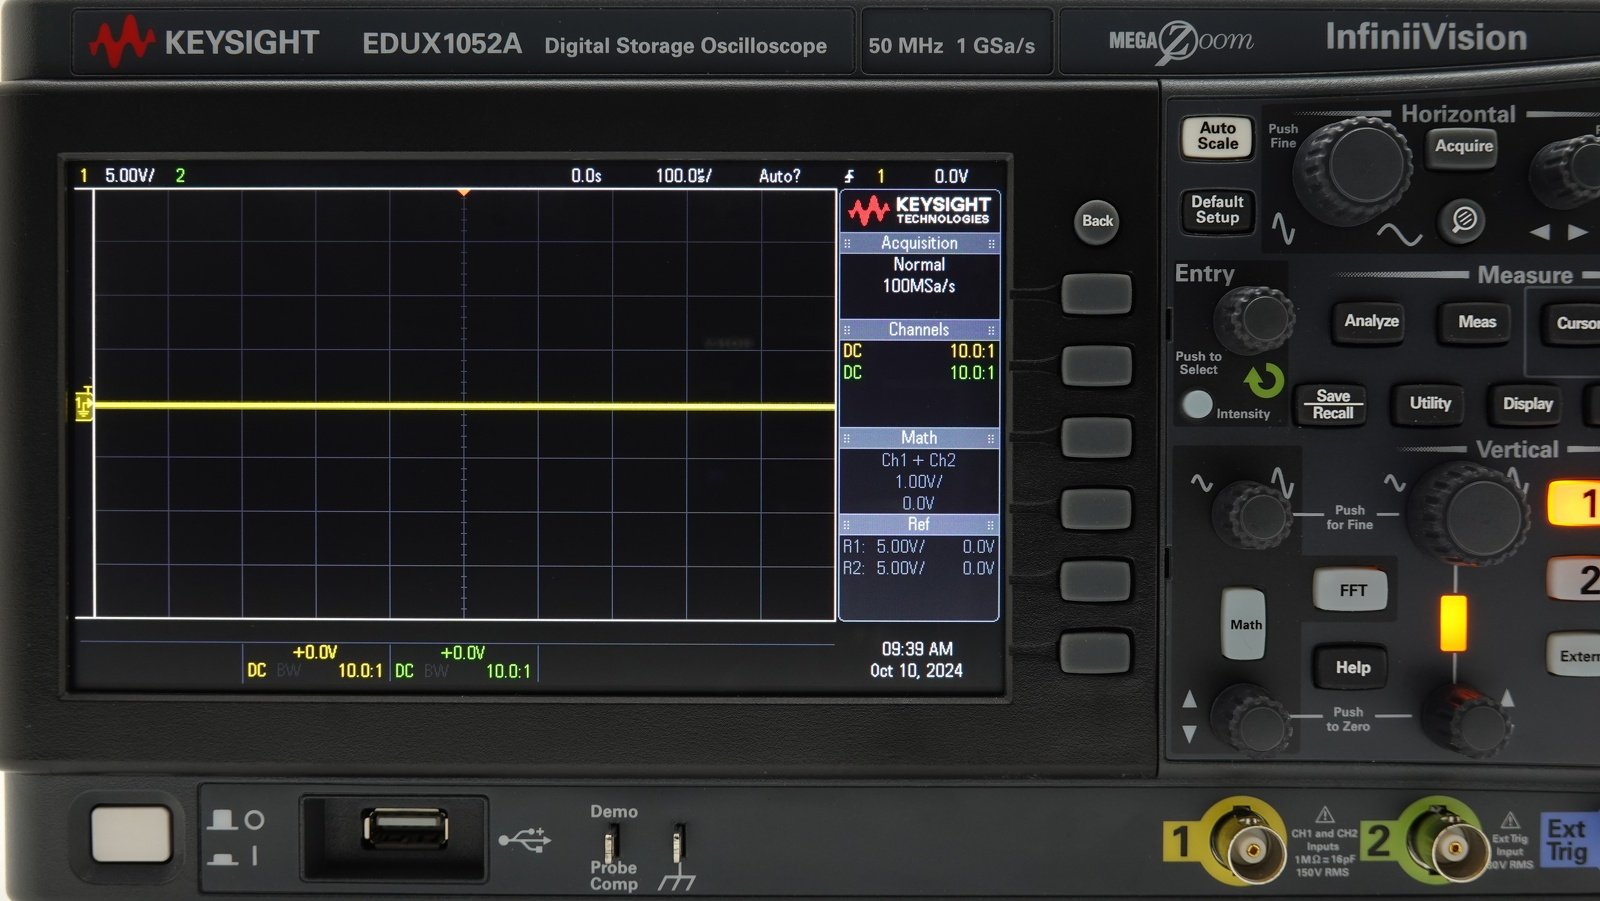Tap the 09:39 AM clock readout
The width and height of the screenshot is (1600, 901).
[917, 649]
